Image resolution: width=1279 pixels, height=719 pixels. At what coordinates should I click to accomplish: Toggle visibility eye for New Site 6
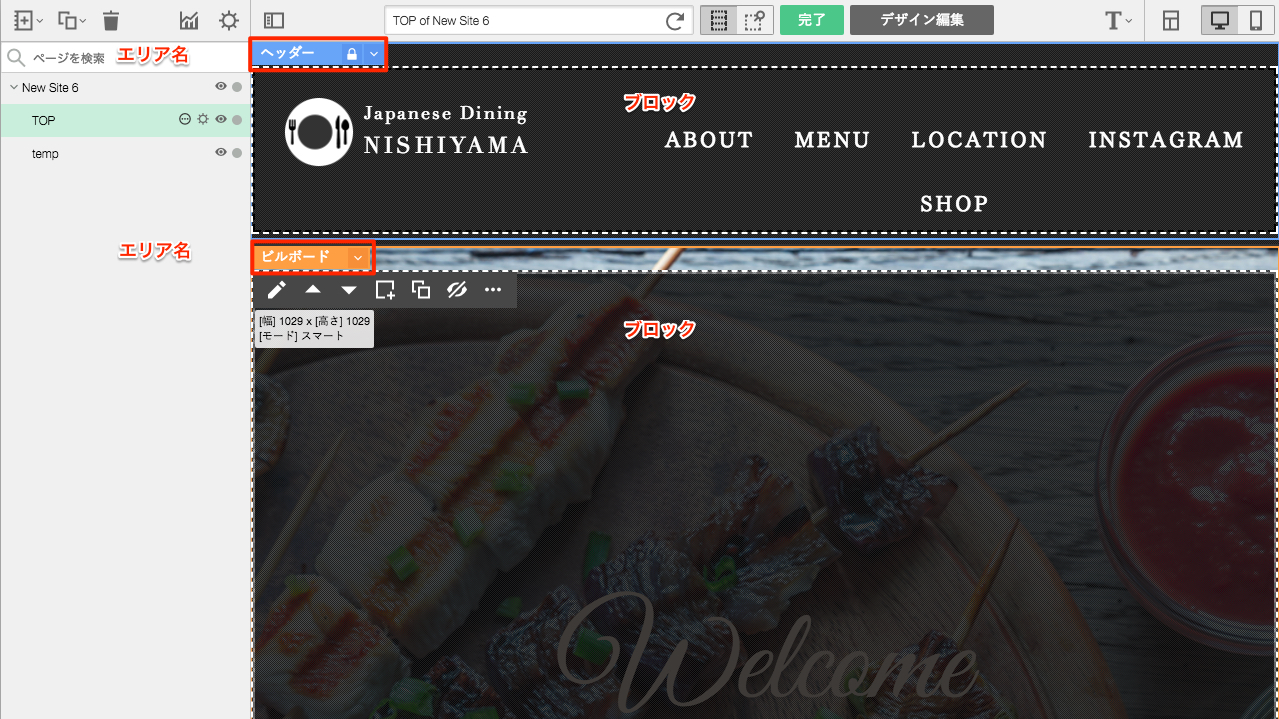coord(221,87)
